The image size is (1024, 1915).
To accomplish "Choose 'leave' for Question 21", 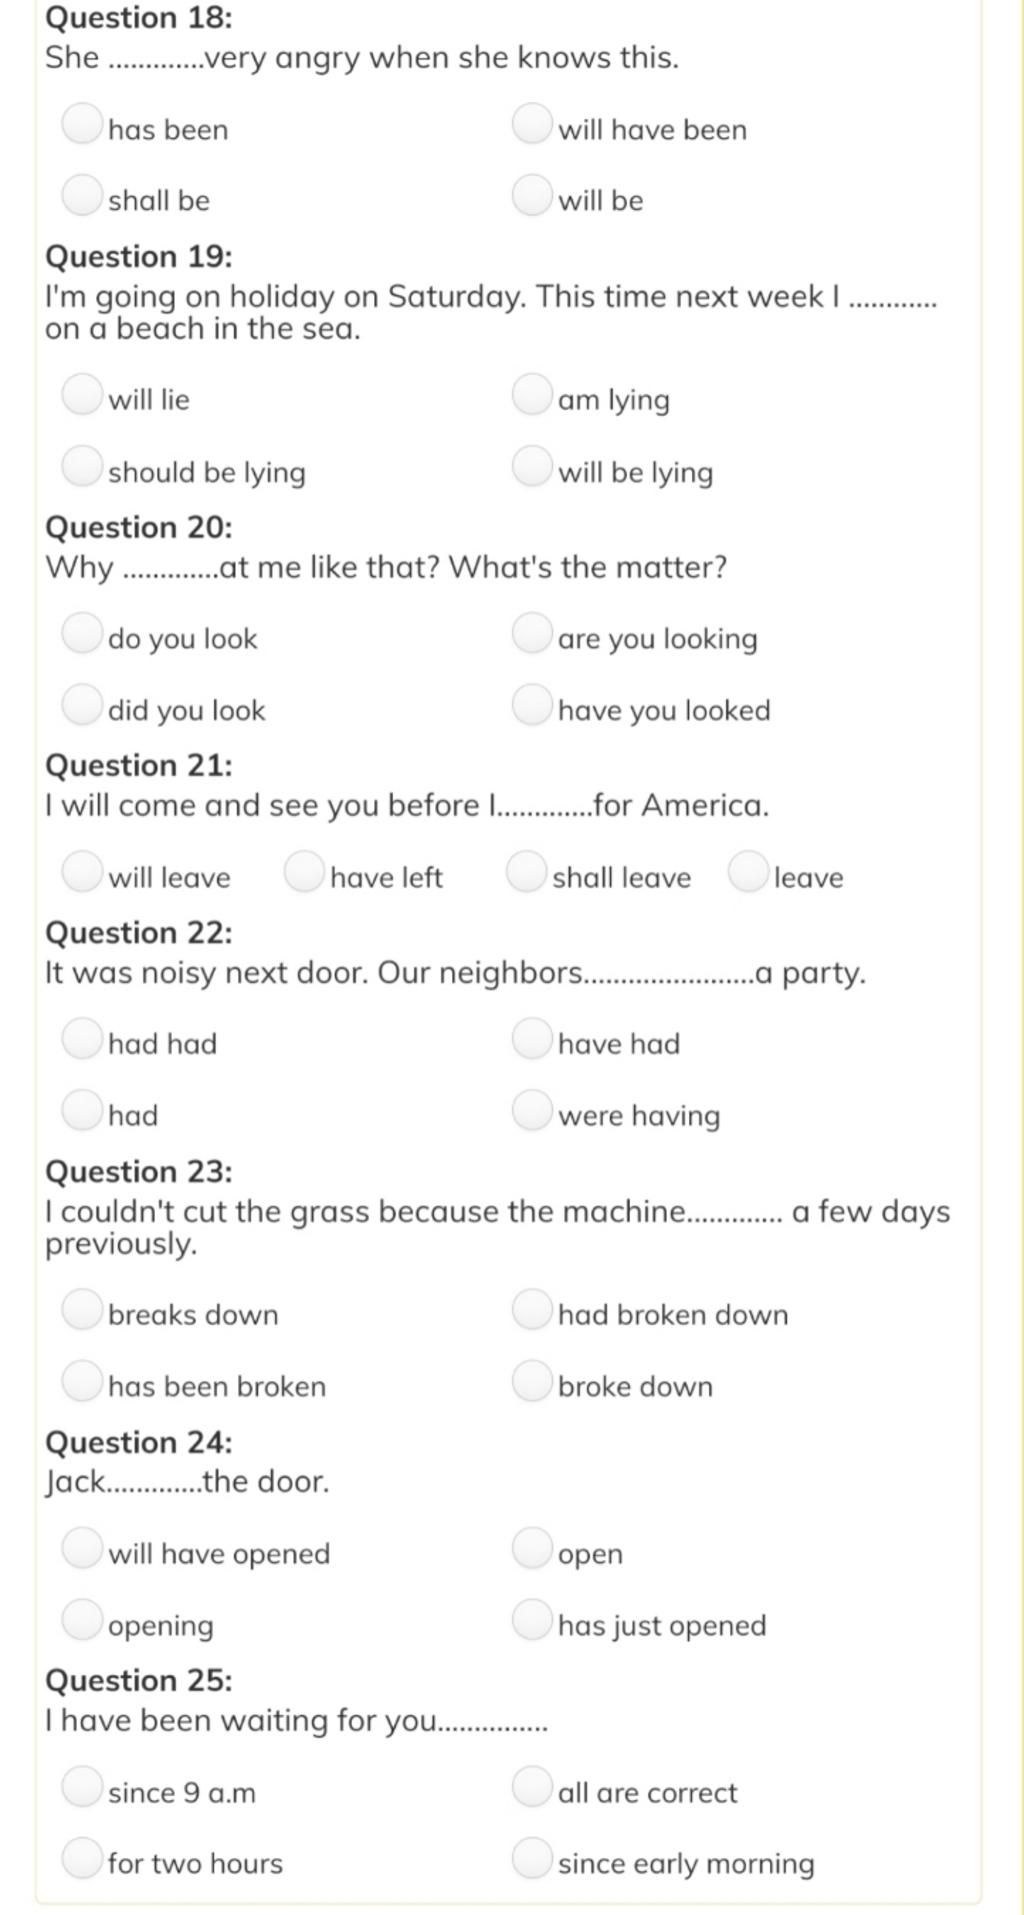I will (x=748, y=871).
